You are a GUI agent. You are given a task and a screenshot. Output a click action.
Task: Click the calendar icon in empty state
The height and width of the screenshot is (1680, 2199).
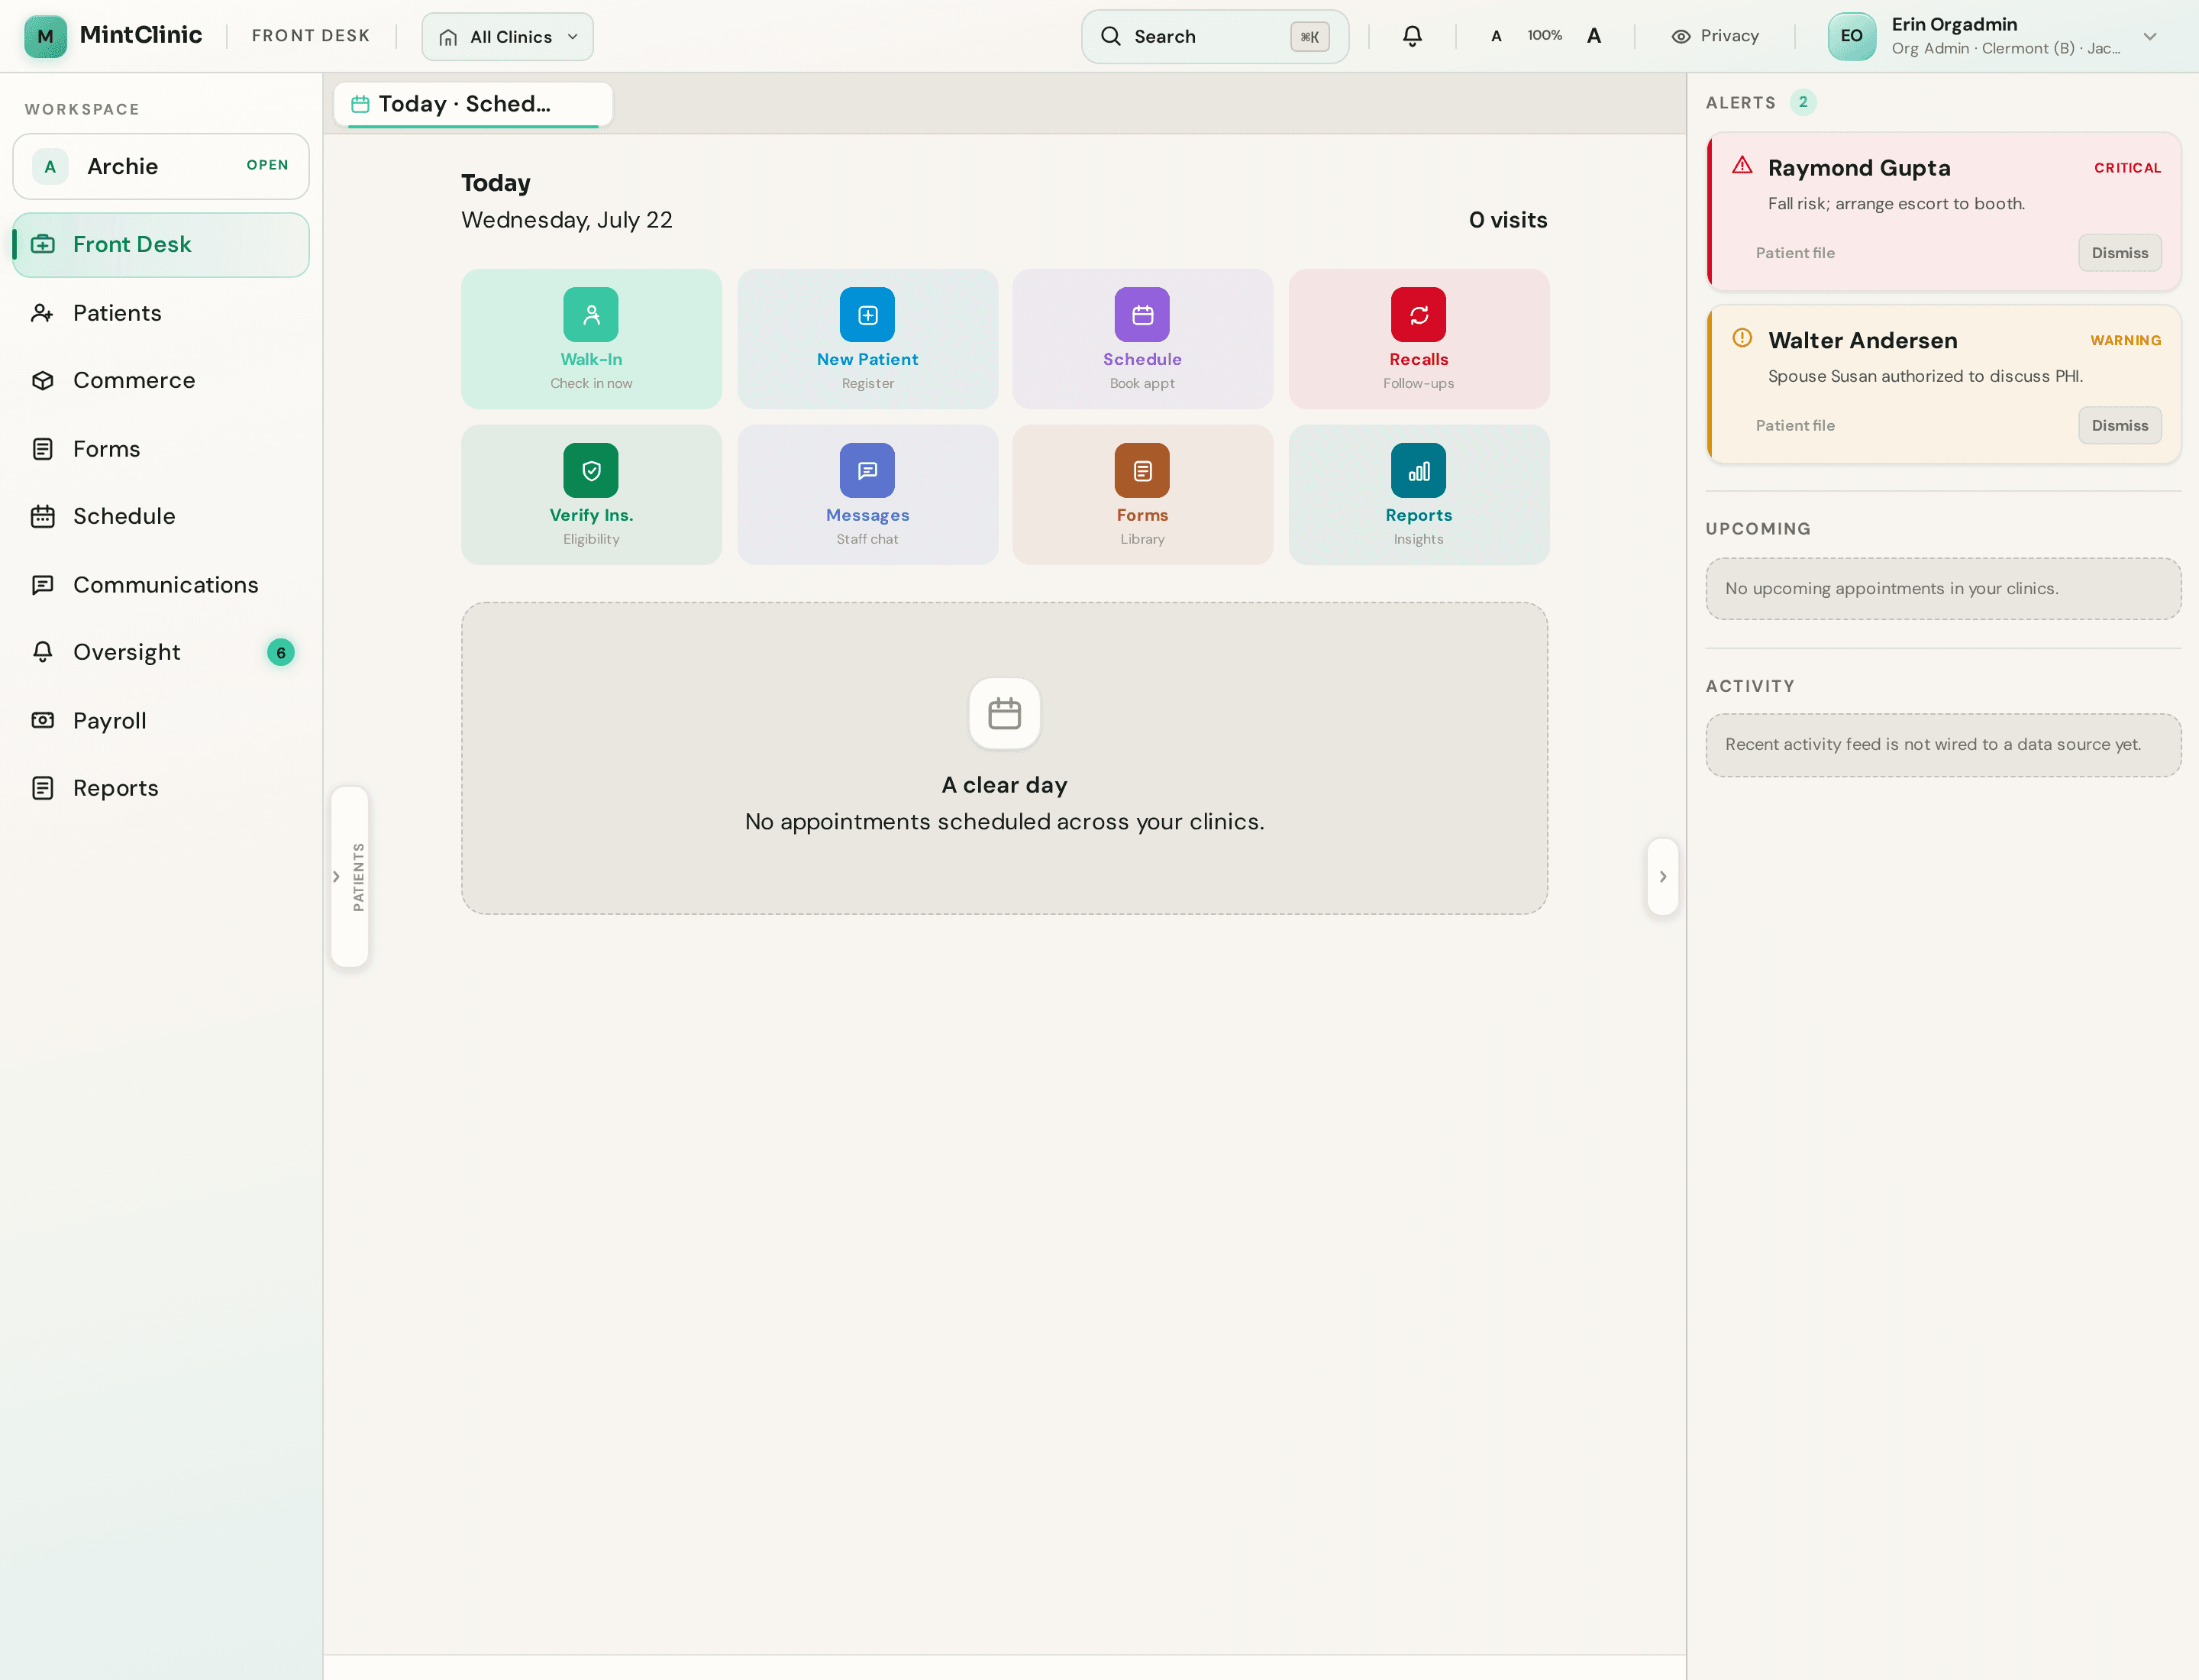click(1004, 714)
